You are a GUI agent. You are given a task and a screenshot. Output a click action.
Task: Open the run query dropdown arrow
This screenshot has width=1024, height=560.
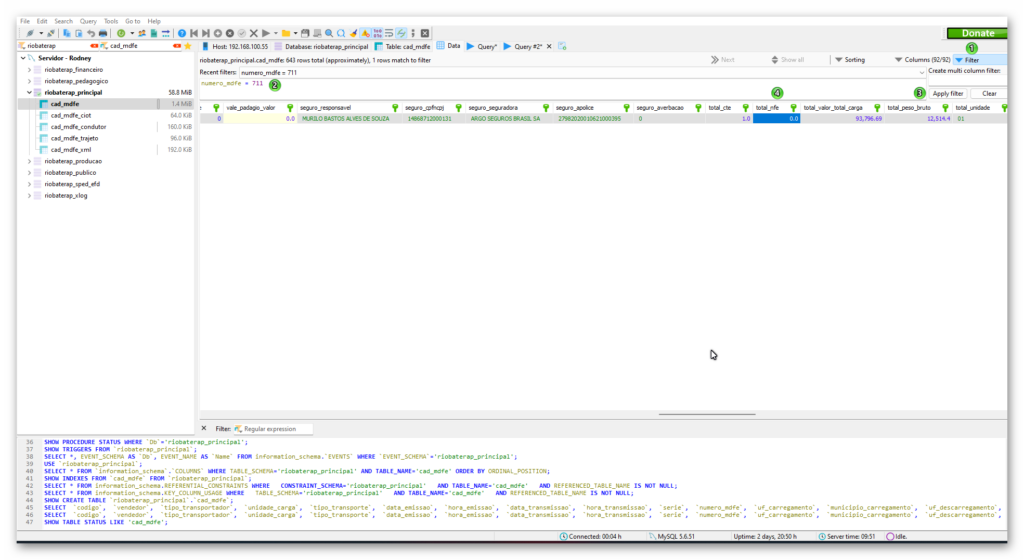coord(276,33)
